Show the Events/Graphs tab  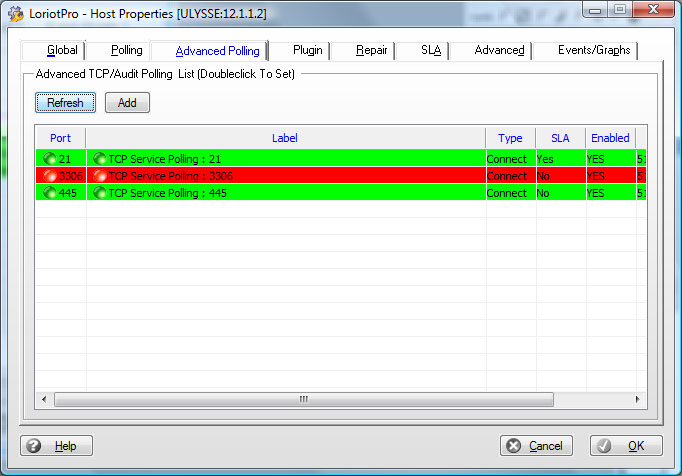click(586, 50)
